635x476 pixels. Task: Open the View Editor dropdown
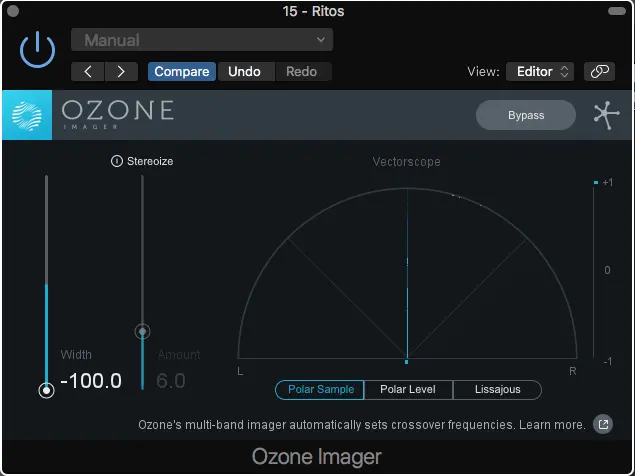[x=540, y=72]
